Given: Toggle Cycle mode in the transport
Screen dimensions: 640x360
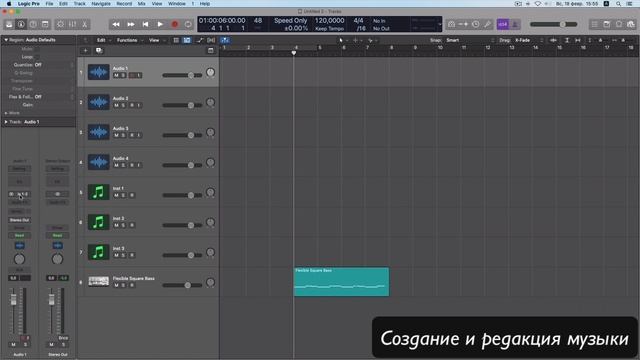Looking at the screenshot, I should (188, 24).
